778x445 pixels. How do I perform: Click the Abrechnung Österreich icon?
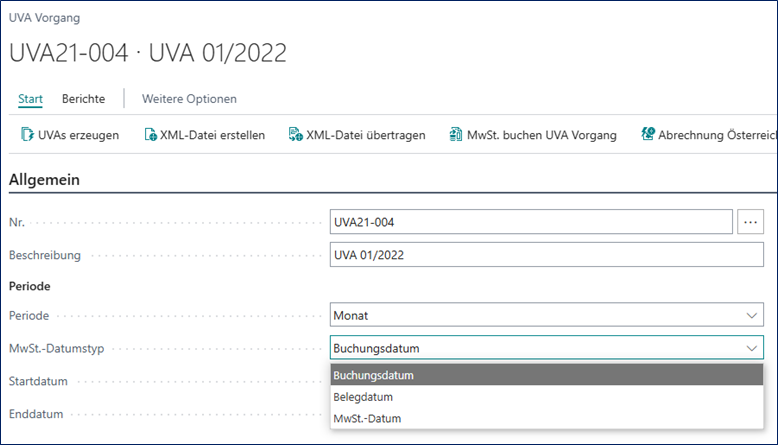click(x=648, y=135)
